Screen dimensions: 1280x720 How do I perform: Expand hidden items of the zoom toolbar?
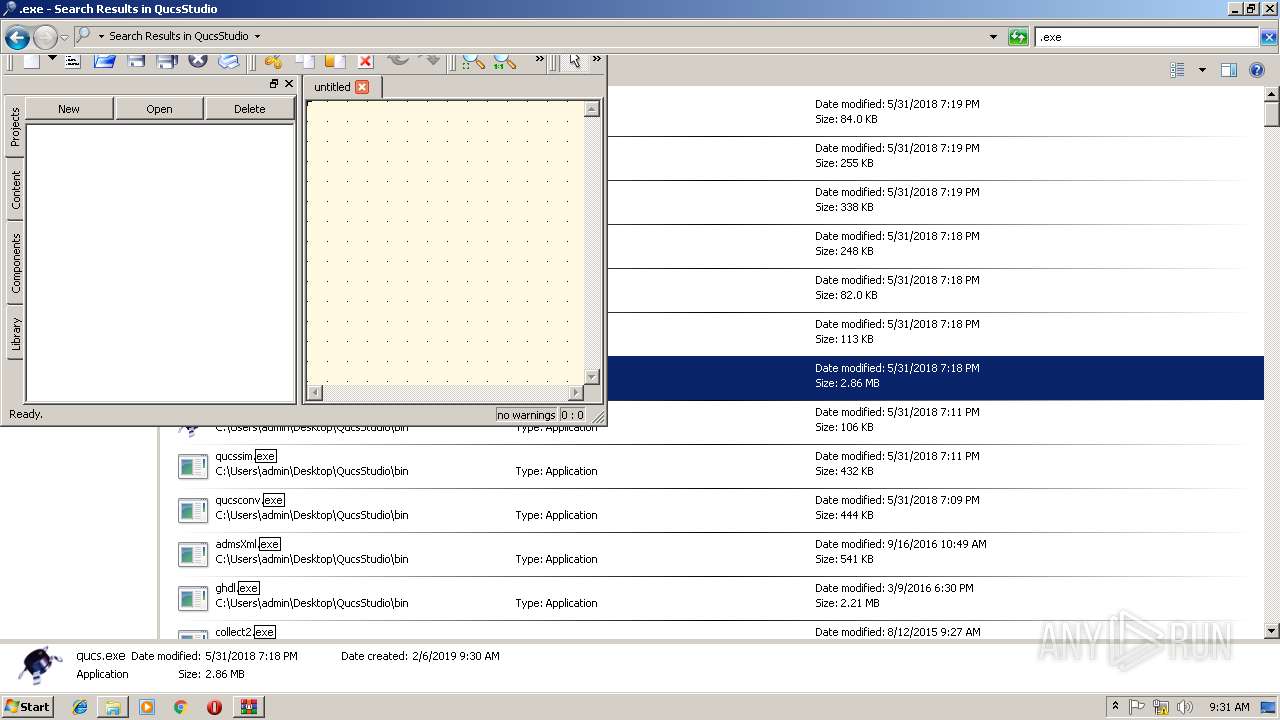540,60
